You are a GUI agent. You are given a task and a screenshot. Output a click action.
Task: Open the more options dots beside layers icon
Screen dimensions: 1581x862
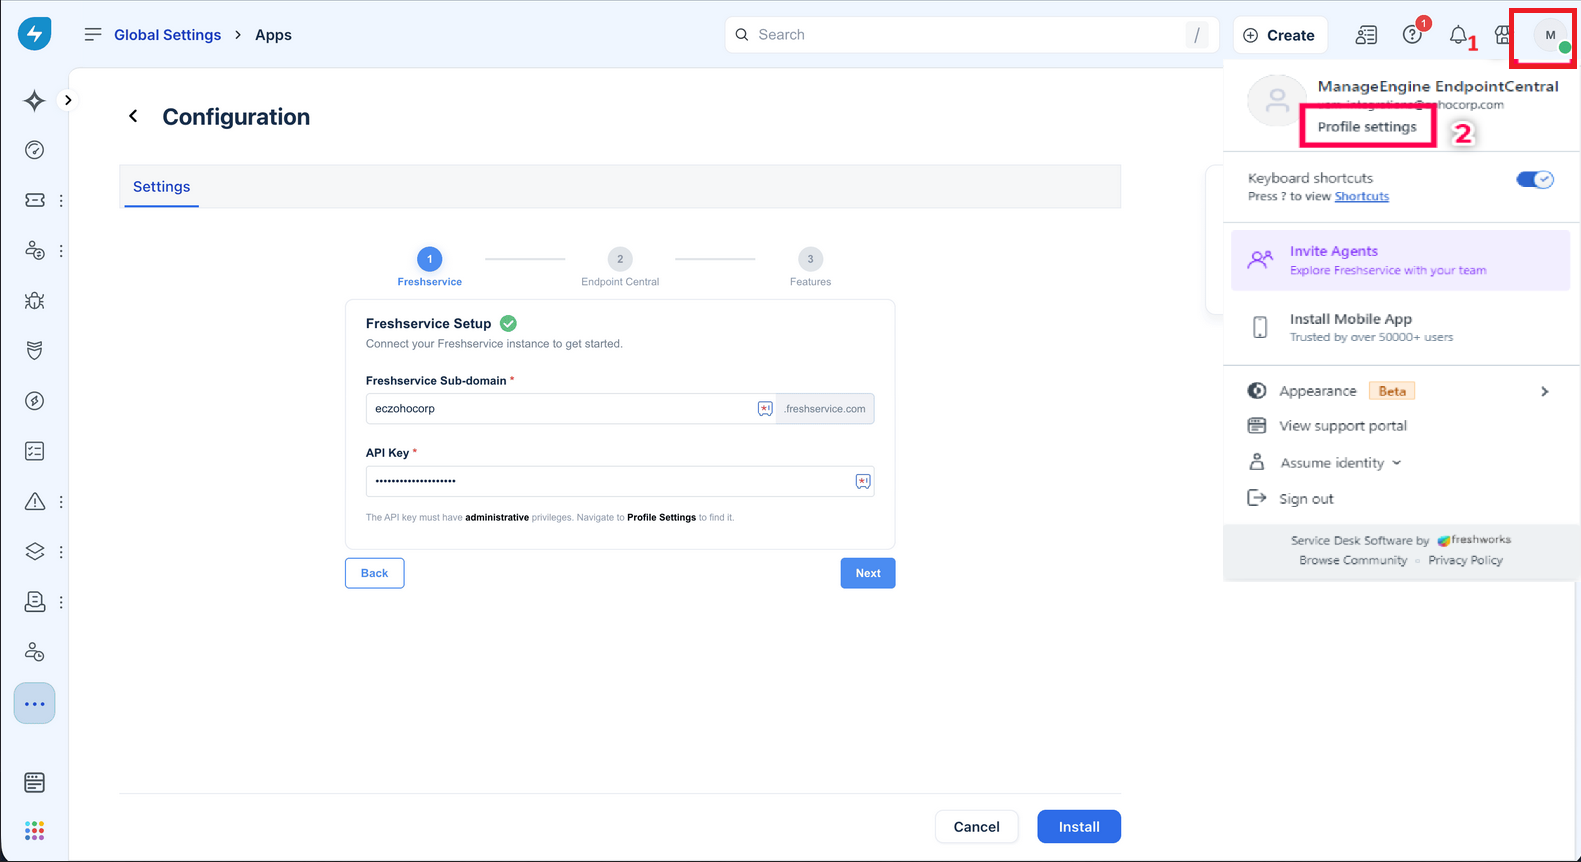point(61,552)
